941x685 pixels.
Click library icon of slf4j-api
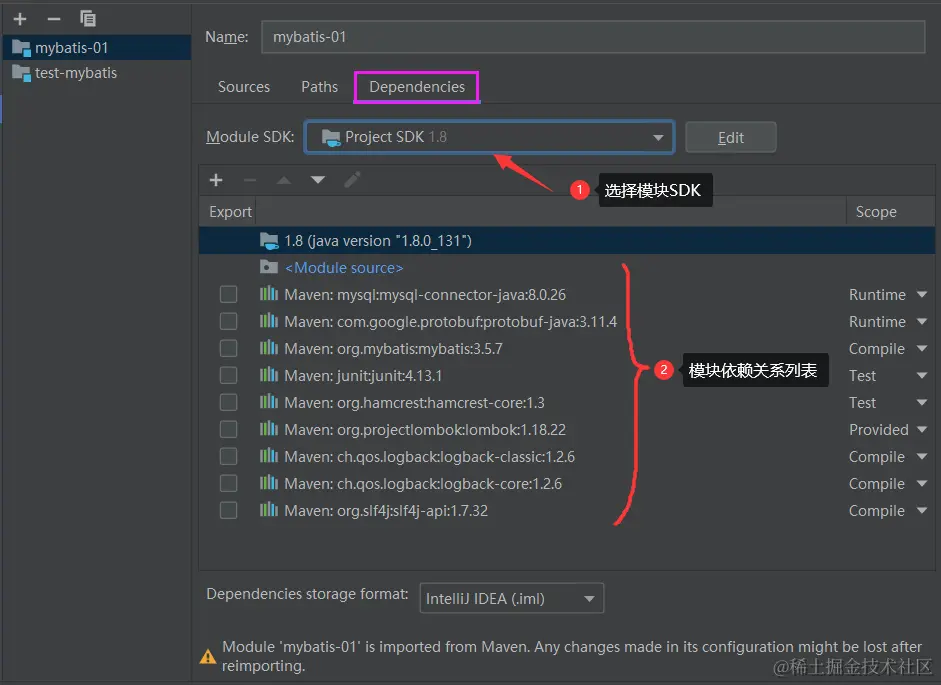(x=269, y=510)
